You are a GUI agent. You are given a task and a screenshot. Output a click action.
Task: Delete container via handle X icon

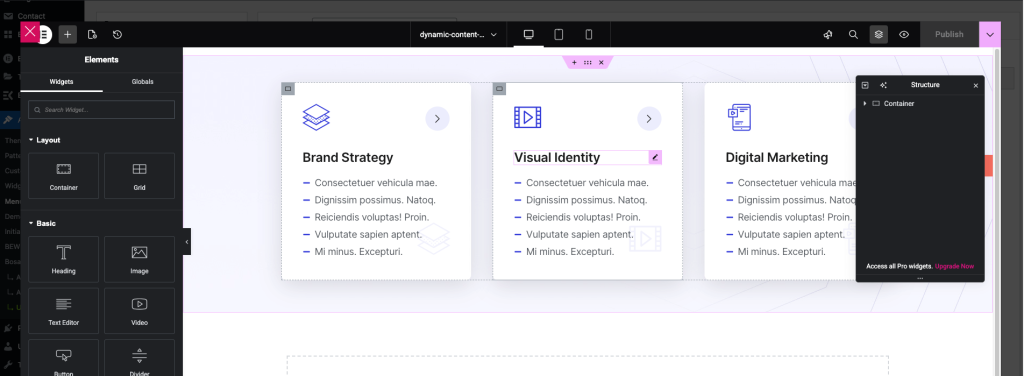pos(601,63)
